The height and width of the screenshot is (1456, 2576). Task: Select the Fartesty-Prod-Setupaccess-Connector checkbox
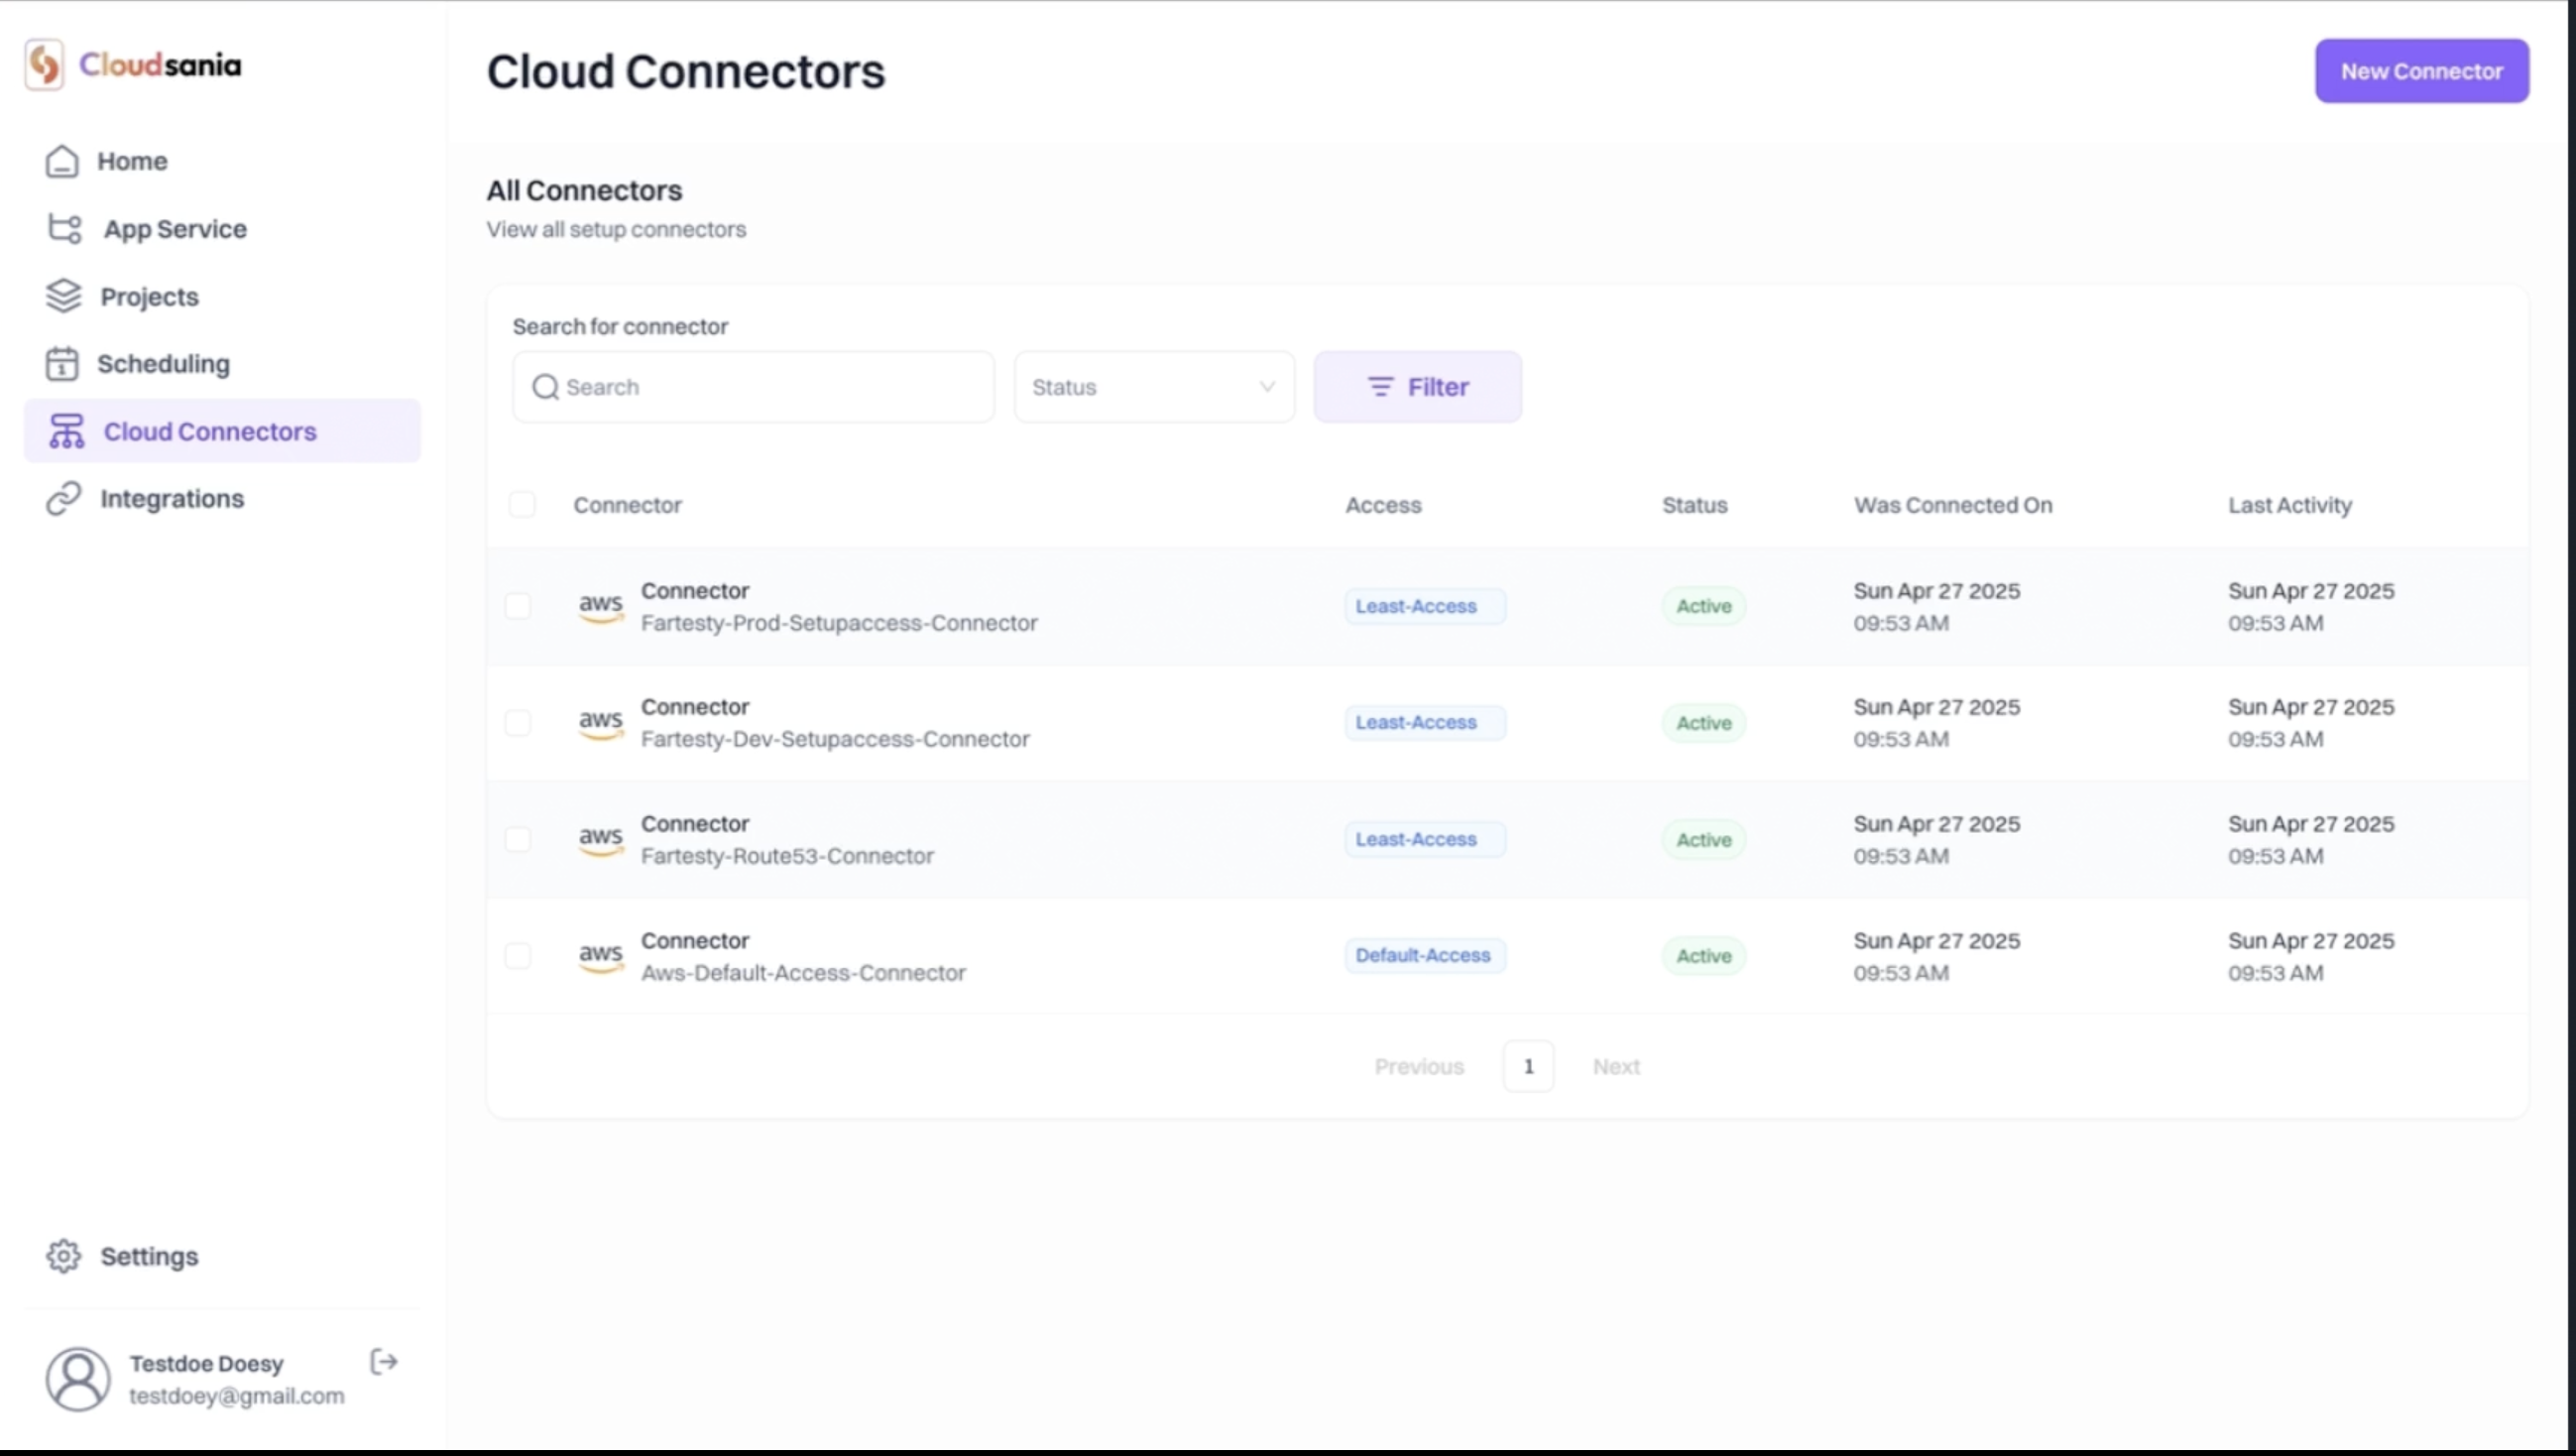coord(518,606)
